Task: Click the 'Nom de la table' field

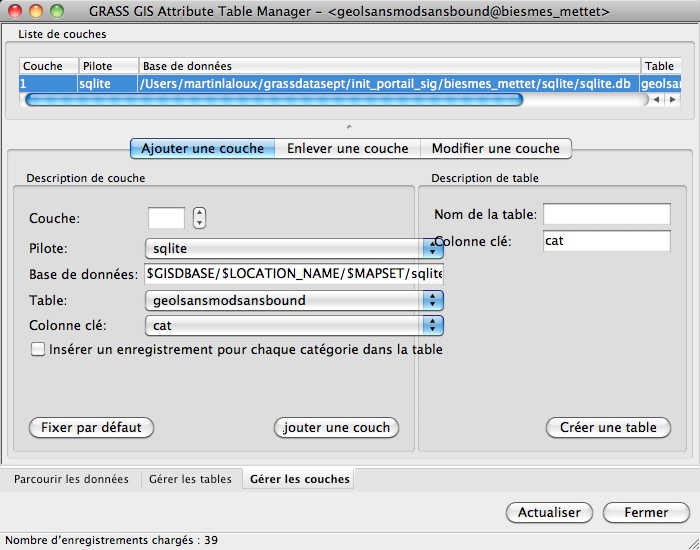Action: pos(606,214)
